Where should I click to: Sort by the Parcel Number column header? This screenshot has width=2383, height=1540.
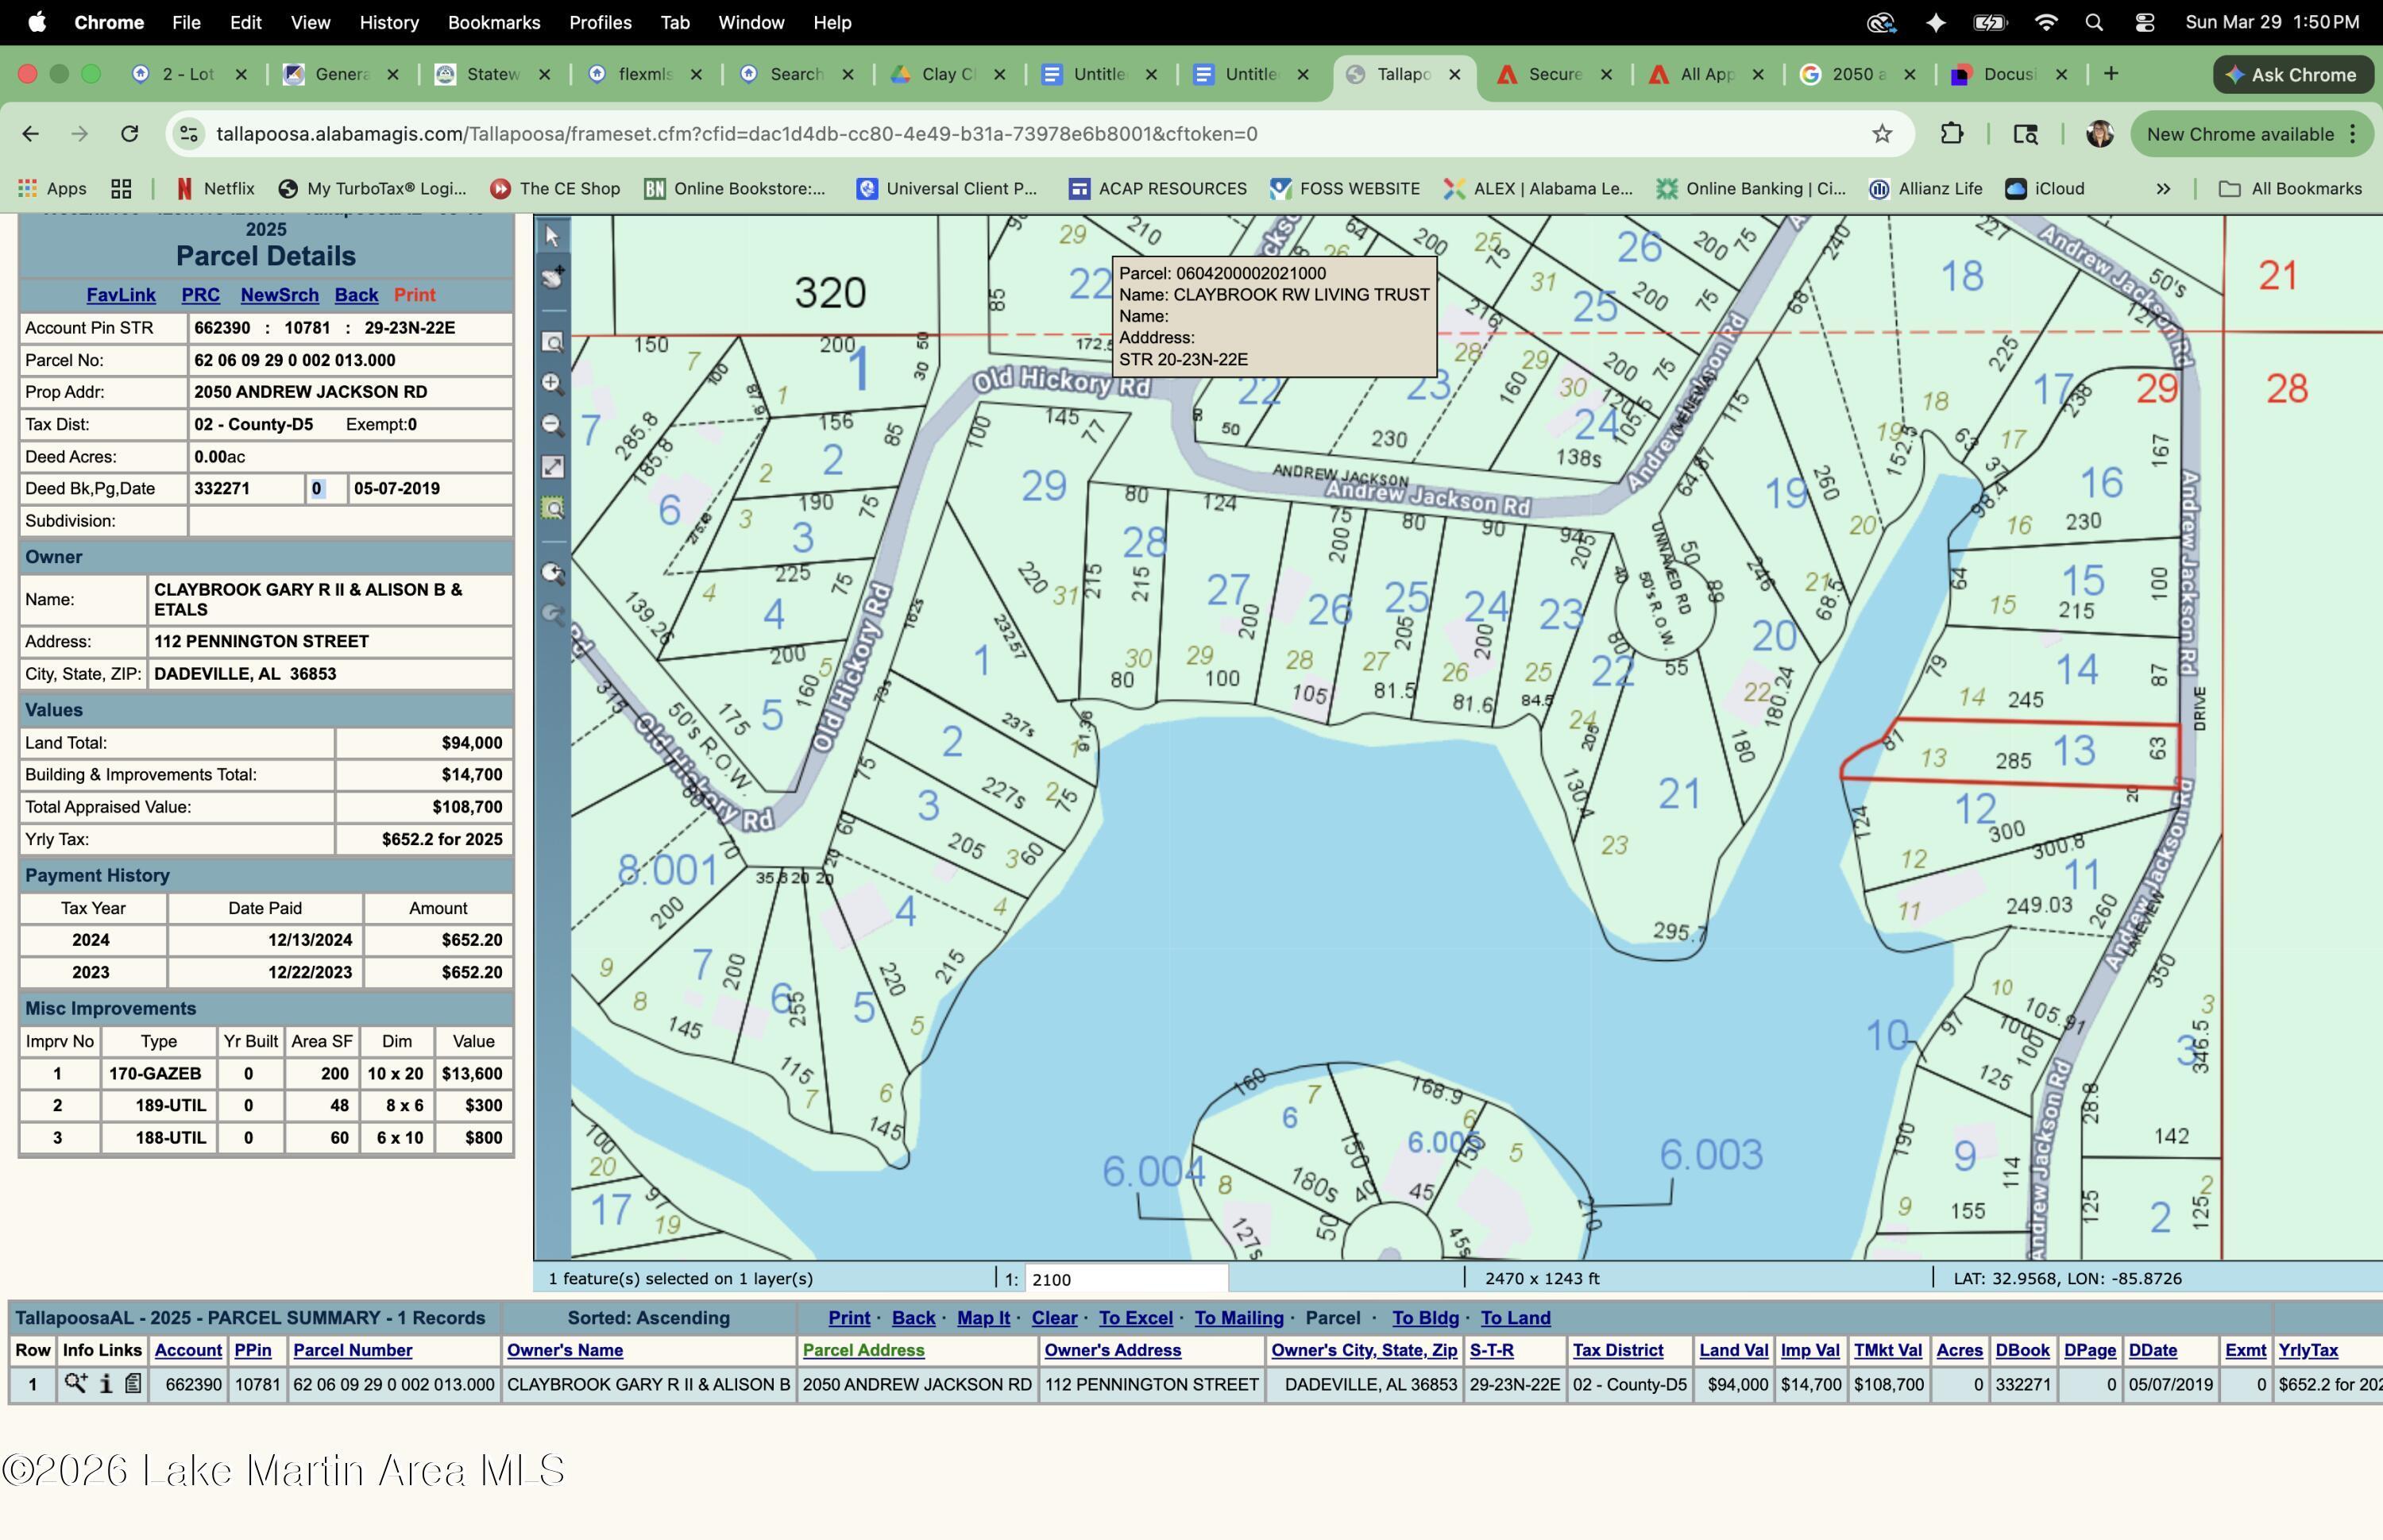click(352, 1350)
